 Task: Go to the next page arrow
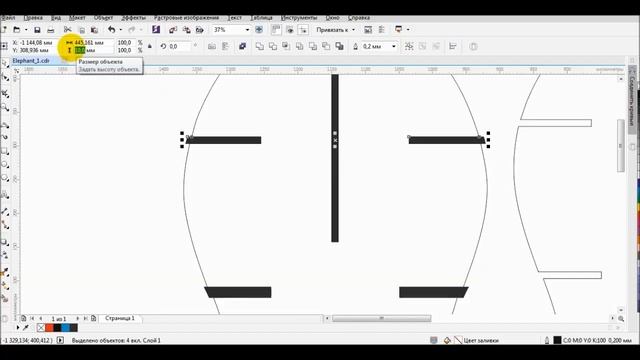[78, 318]
